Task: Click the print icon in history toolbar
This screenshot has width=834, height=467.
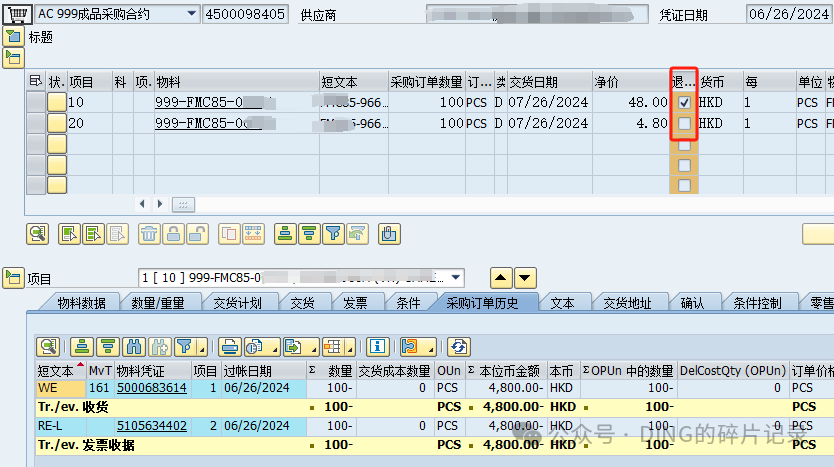Action: pyautogui.click(x=230, y=347)
